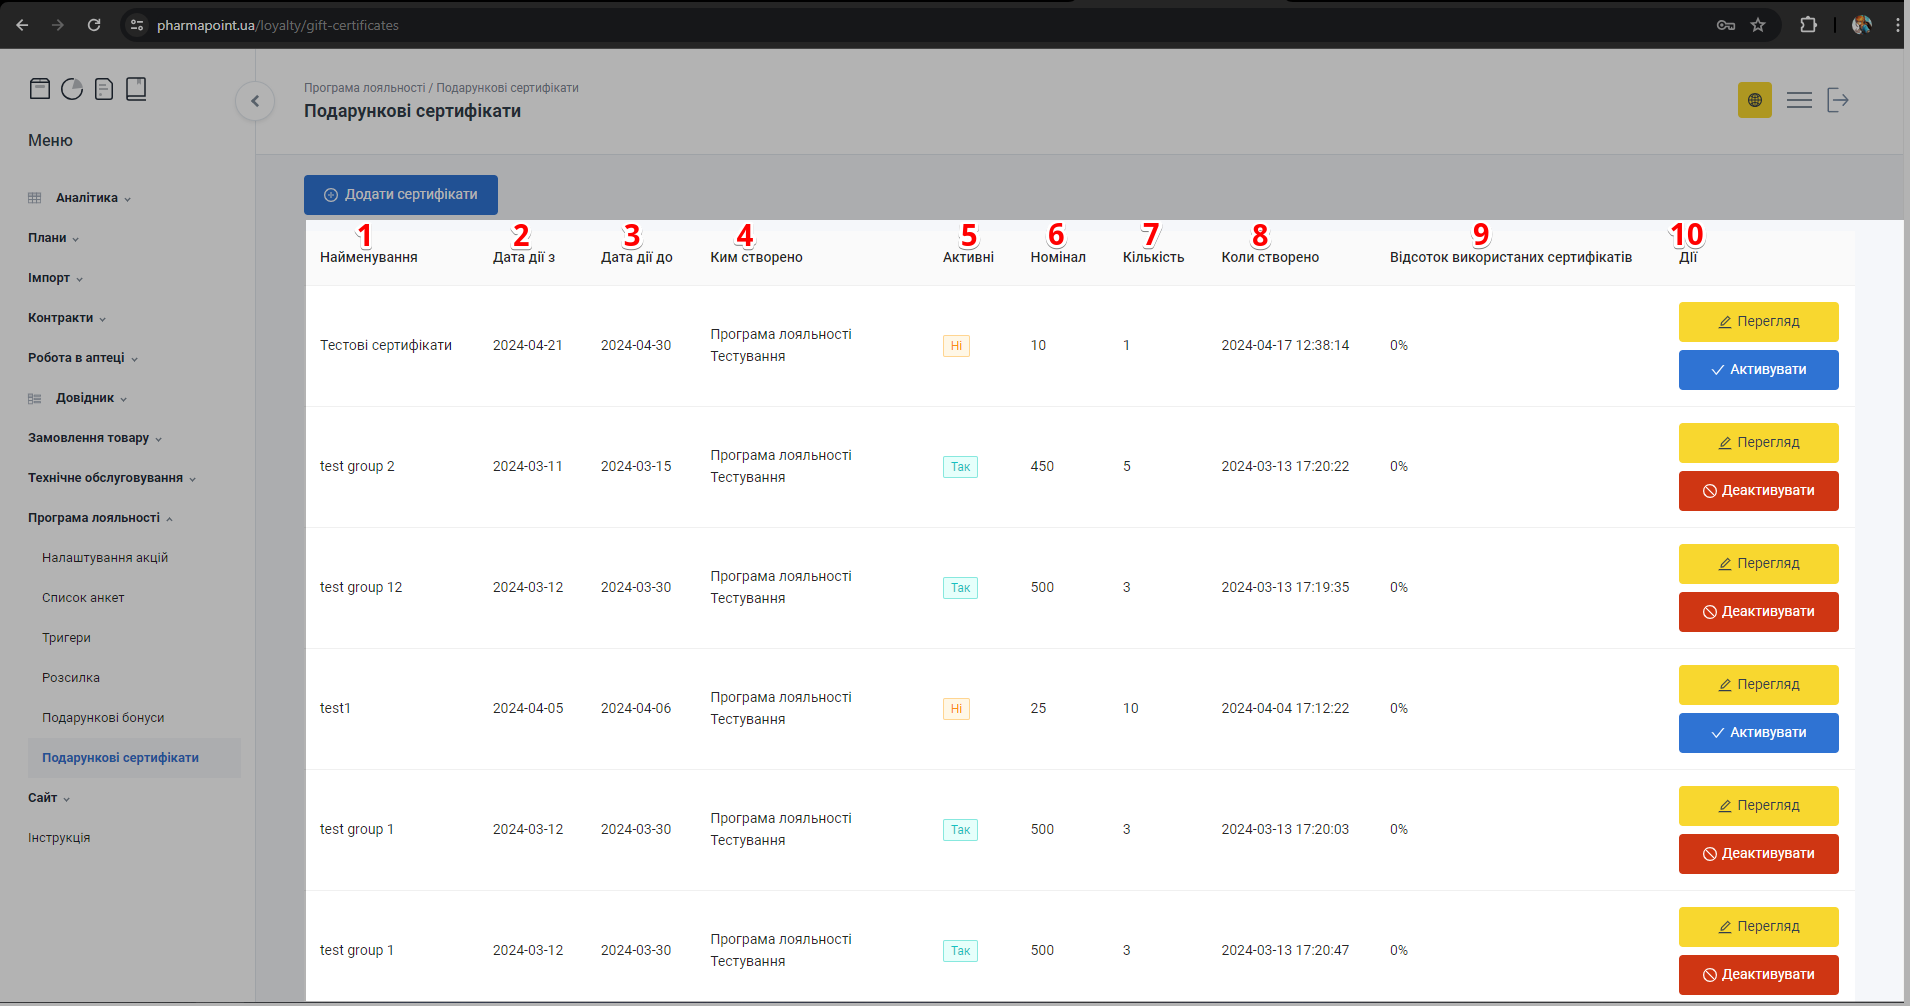
Task: Collapse sidebar with the left chevron button
Action: (x=255, y=101)
